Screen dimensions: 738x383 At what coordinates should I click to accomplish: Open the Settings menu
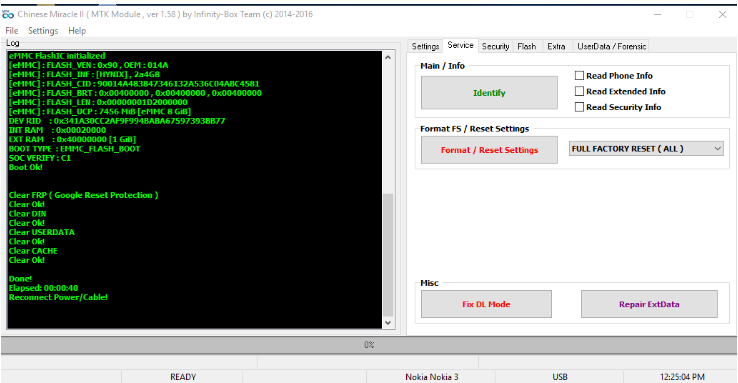point(43,31)
